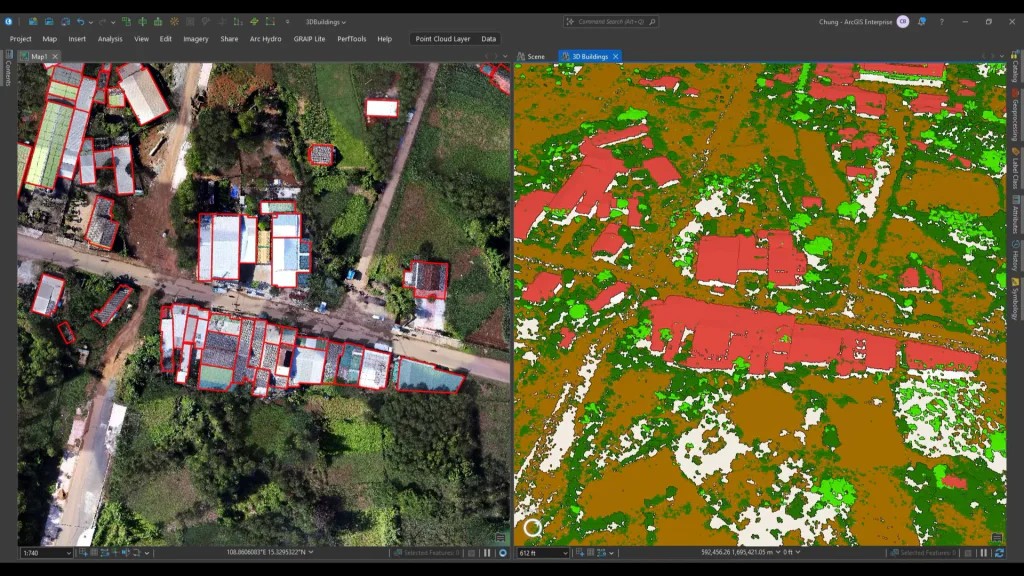
Task: Open the Undo history dropdown arrow
Action: click(90, 22)
